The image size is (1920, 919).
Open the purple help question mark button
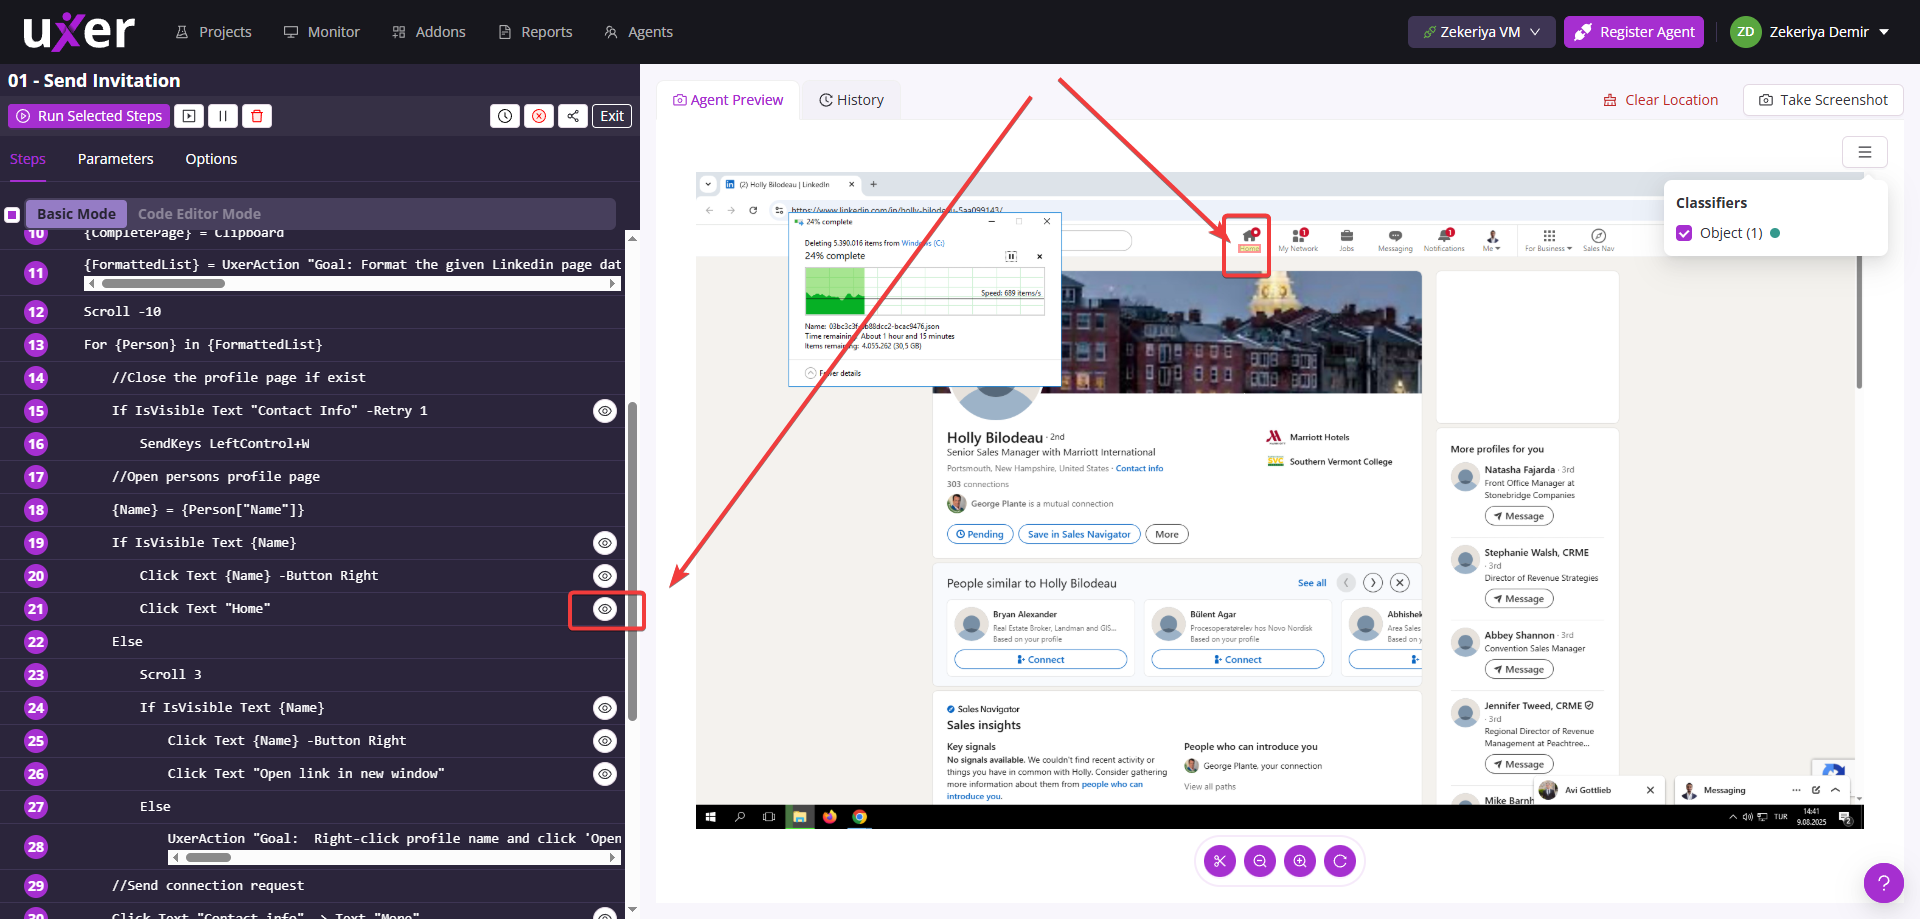pos(1883,883)
